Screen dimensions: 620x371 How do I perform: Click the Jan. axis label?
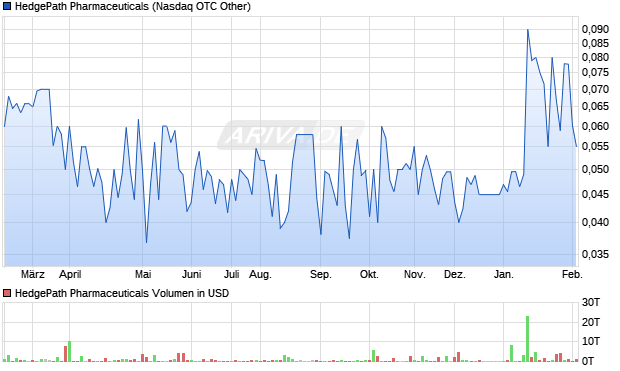point(504,274)
